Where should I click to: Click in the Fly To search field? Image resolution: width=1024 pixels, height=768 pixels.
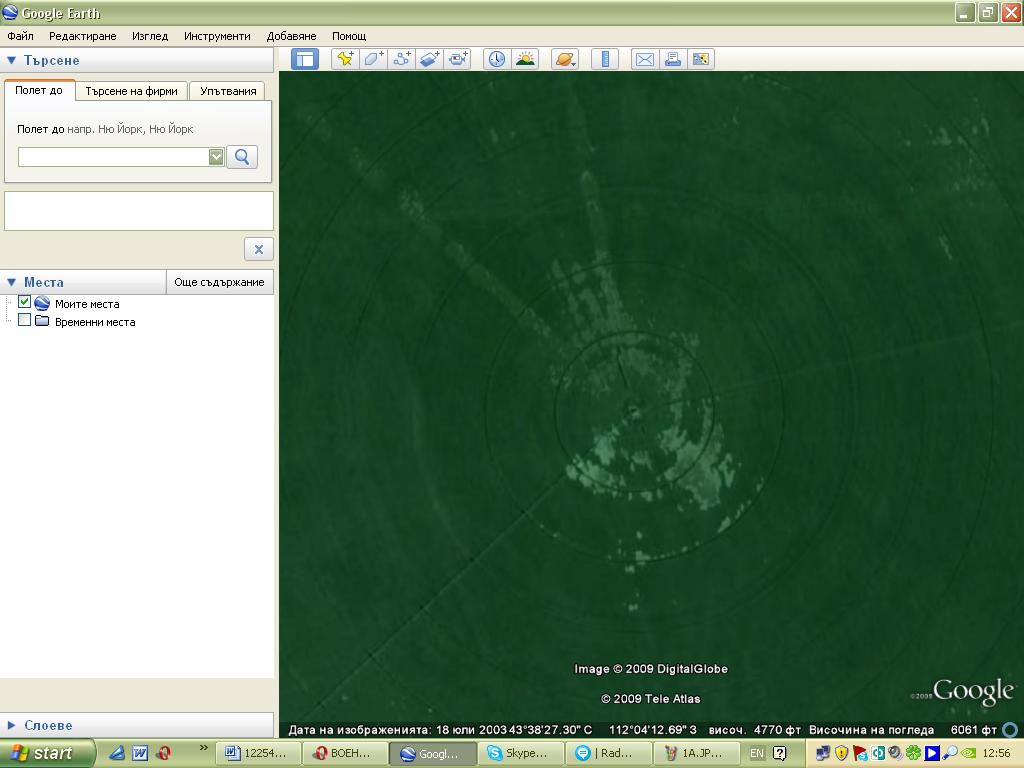tap(114, 157)
